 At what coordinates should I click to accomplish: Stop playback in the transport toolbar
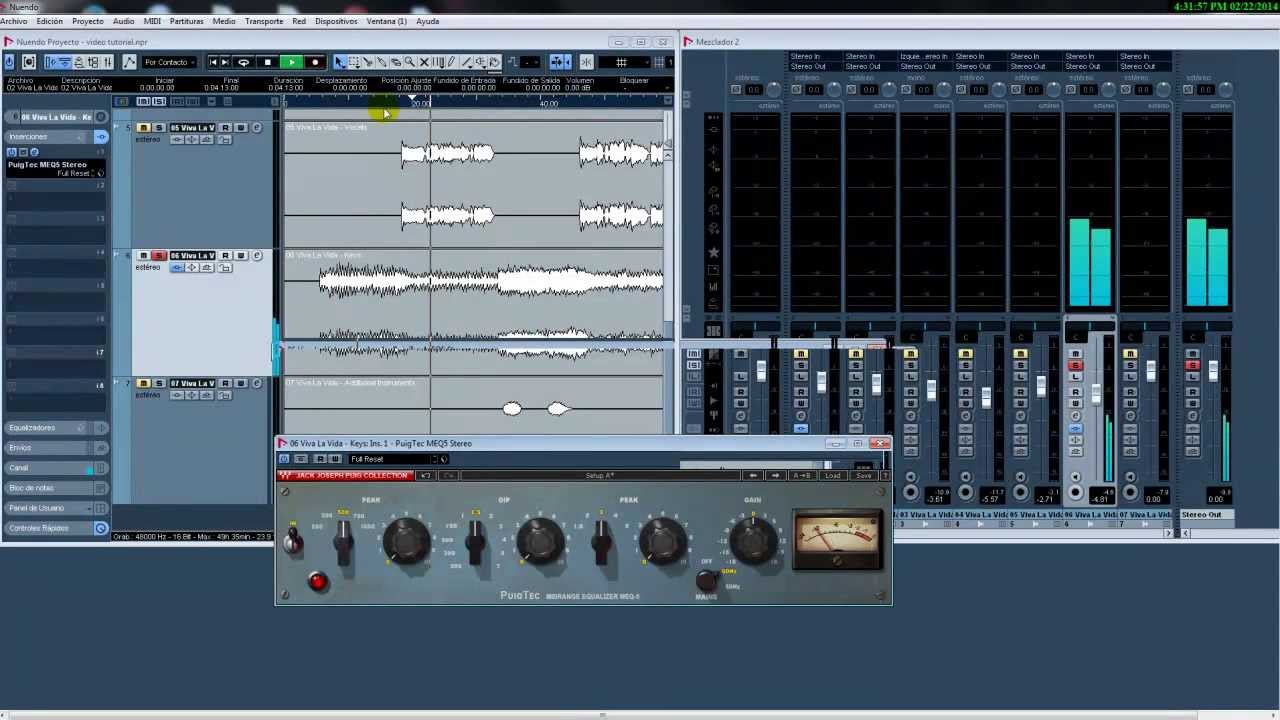[267, 62]
